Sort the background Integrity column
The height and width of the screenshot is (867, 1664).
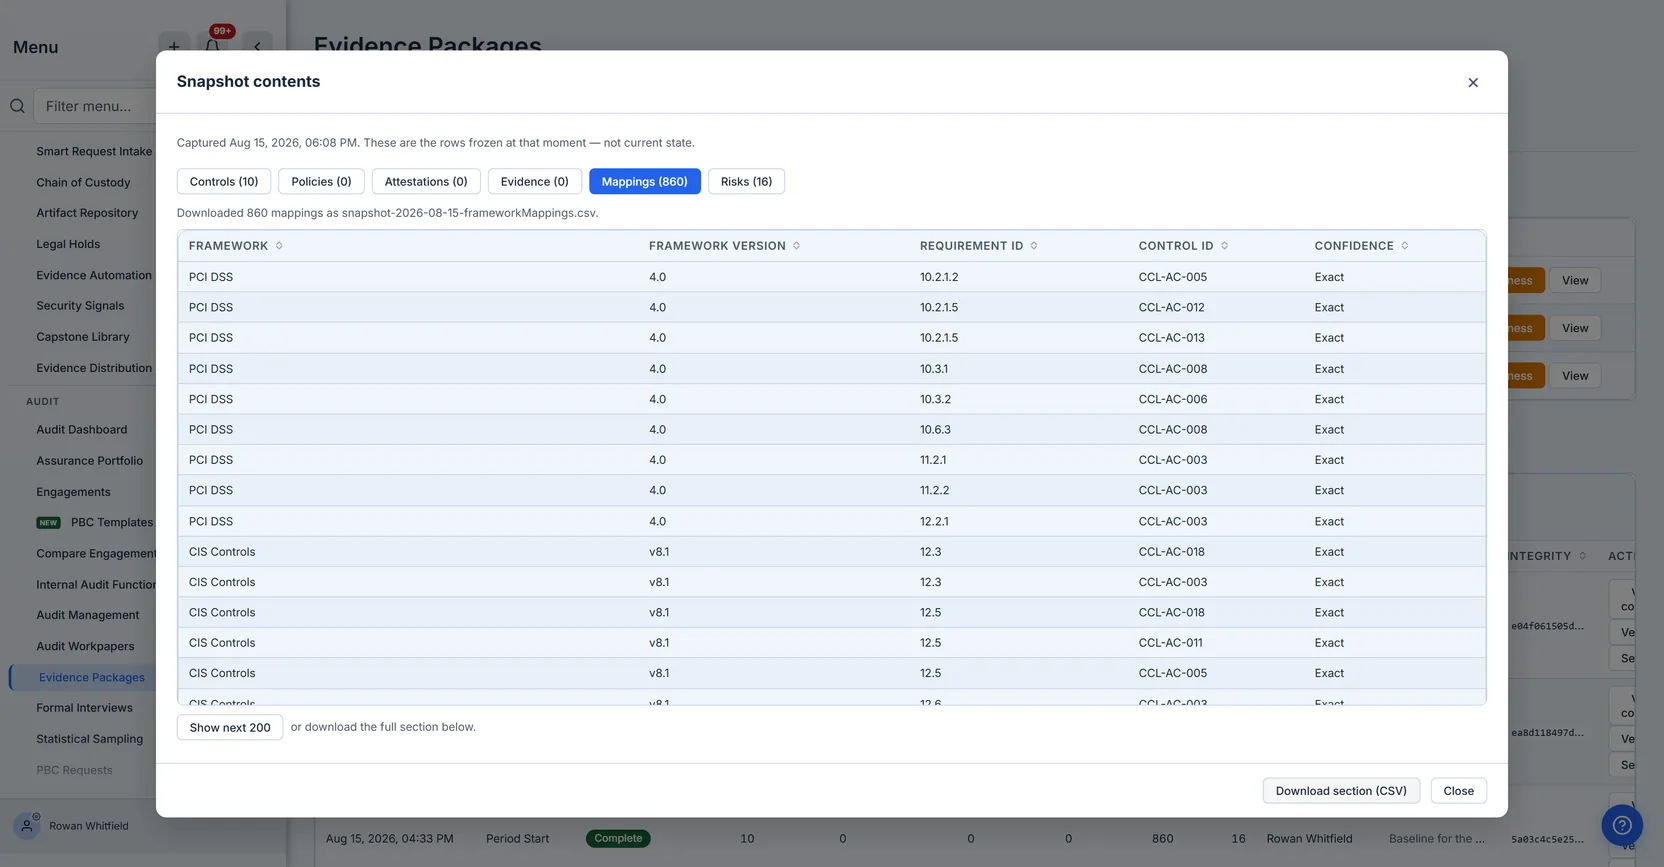(1582, 556)
